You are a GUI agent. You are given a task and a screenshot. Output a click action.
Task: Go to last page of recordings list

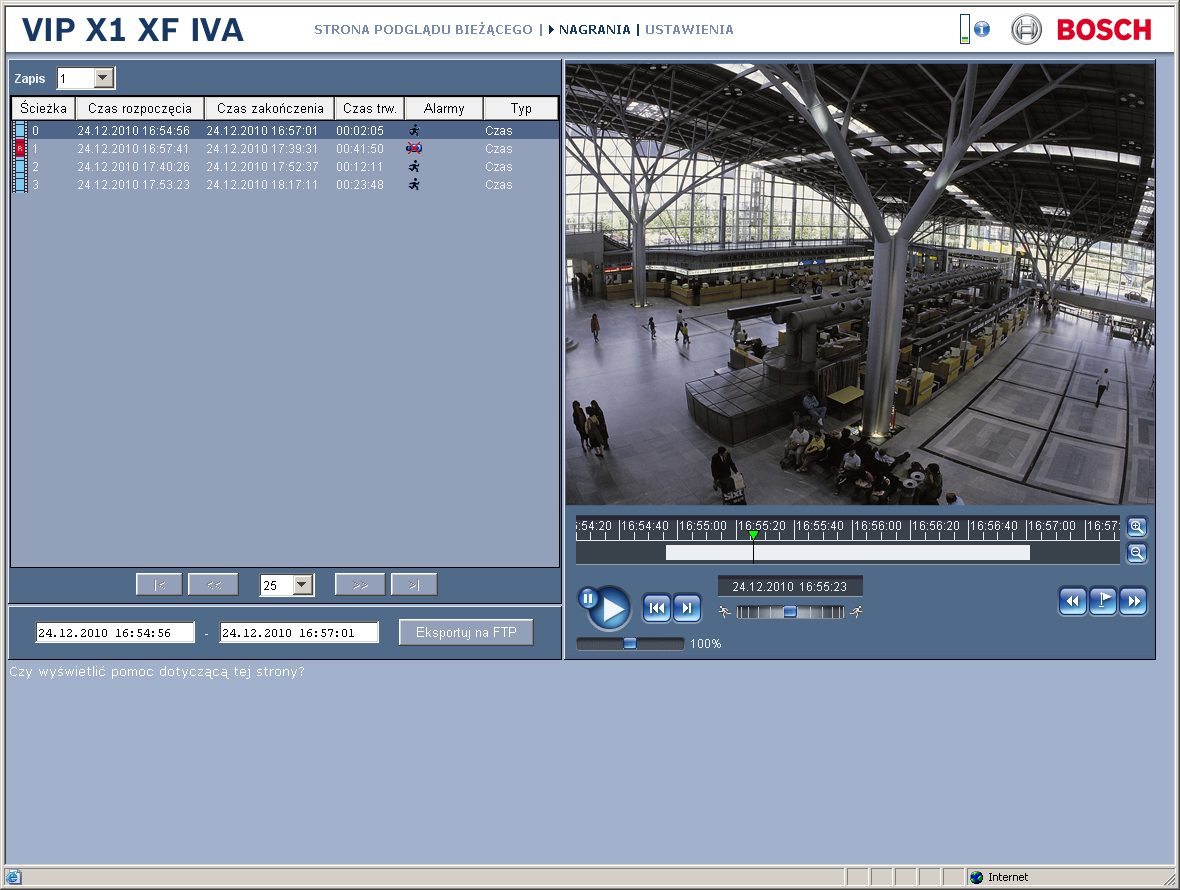point(414,585)
